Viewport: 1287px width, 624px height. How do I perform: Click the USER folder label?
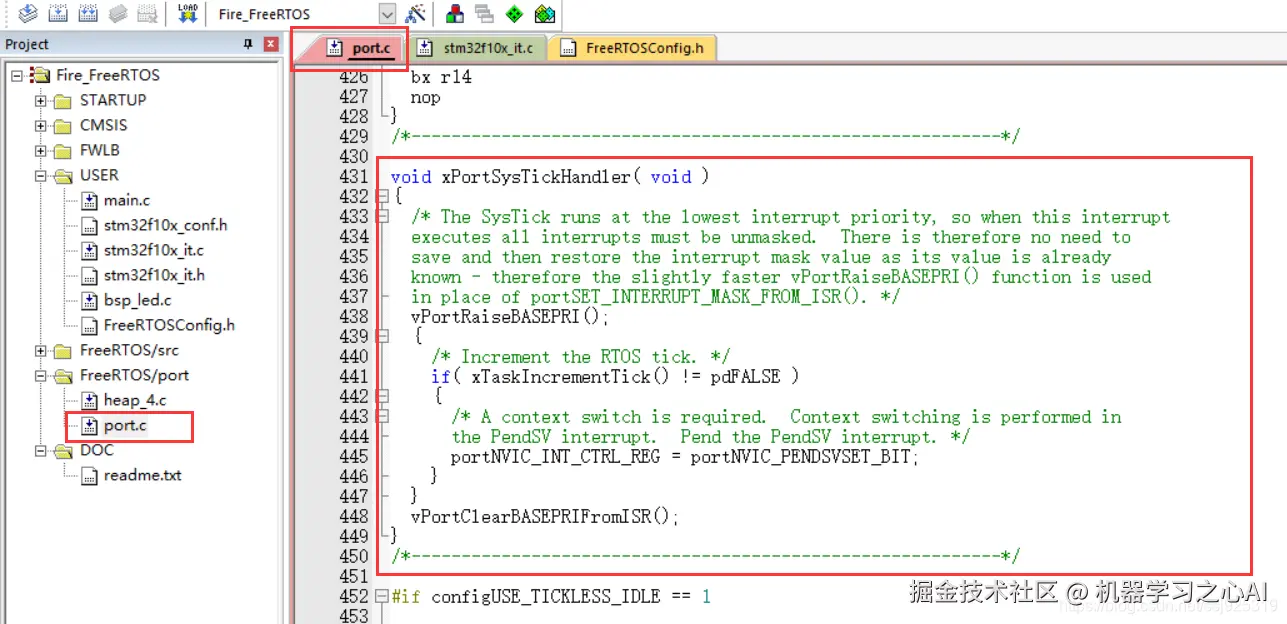pyautogui.click(x=99, y=175)
